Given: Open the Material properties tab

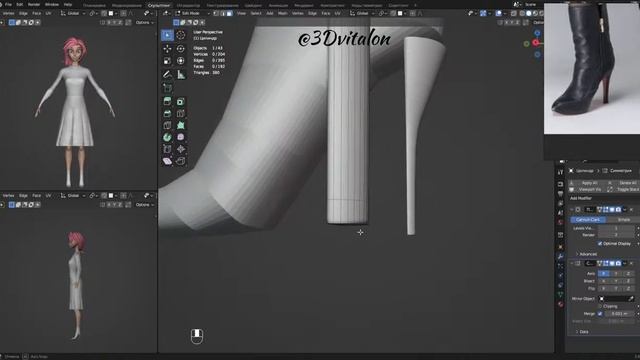Looking at the screenshot, I should (560, 304).
